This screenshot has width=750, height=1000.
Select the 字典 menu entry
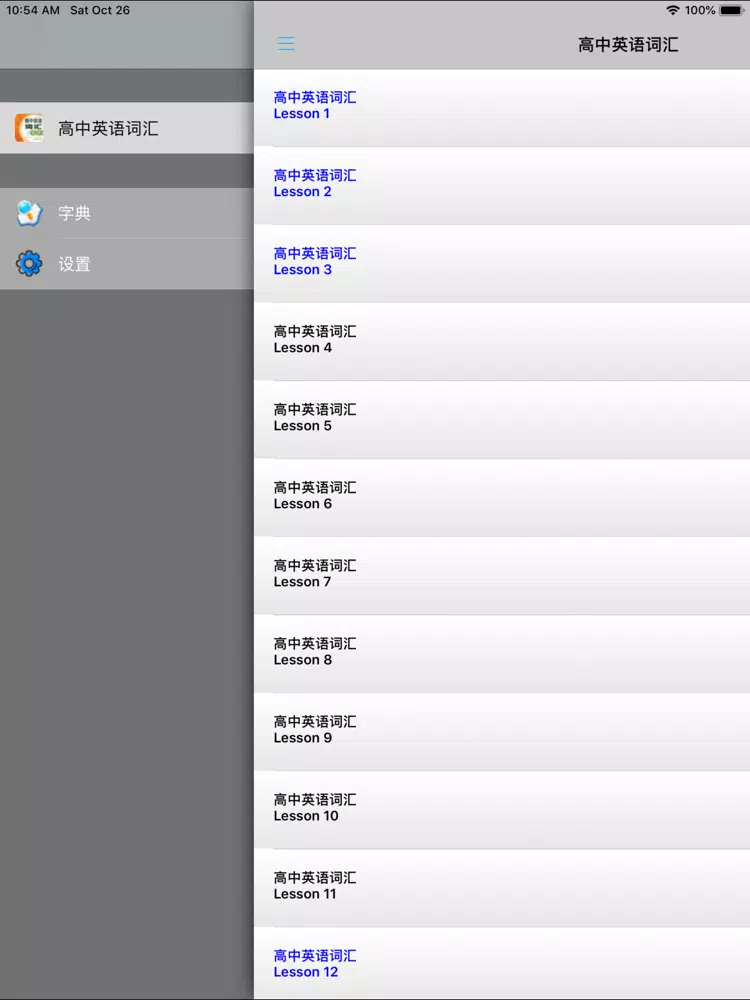point(127,213)
